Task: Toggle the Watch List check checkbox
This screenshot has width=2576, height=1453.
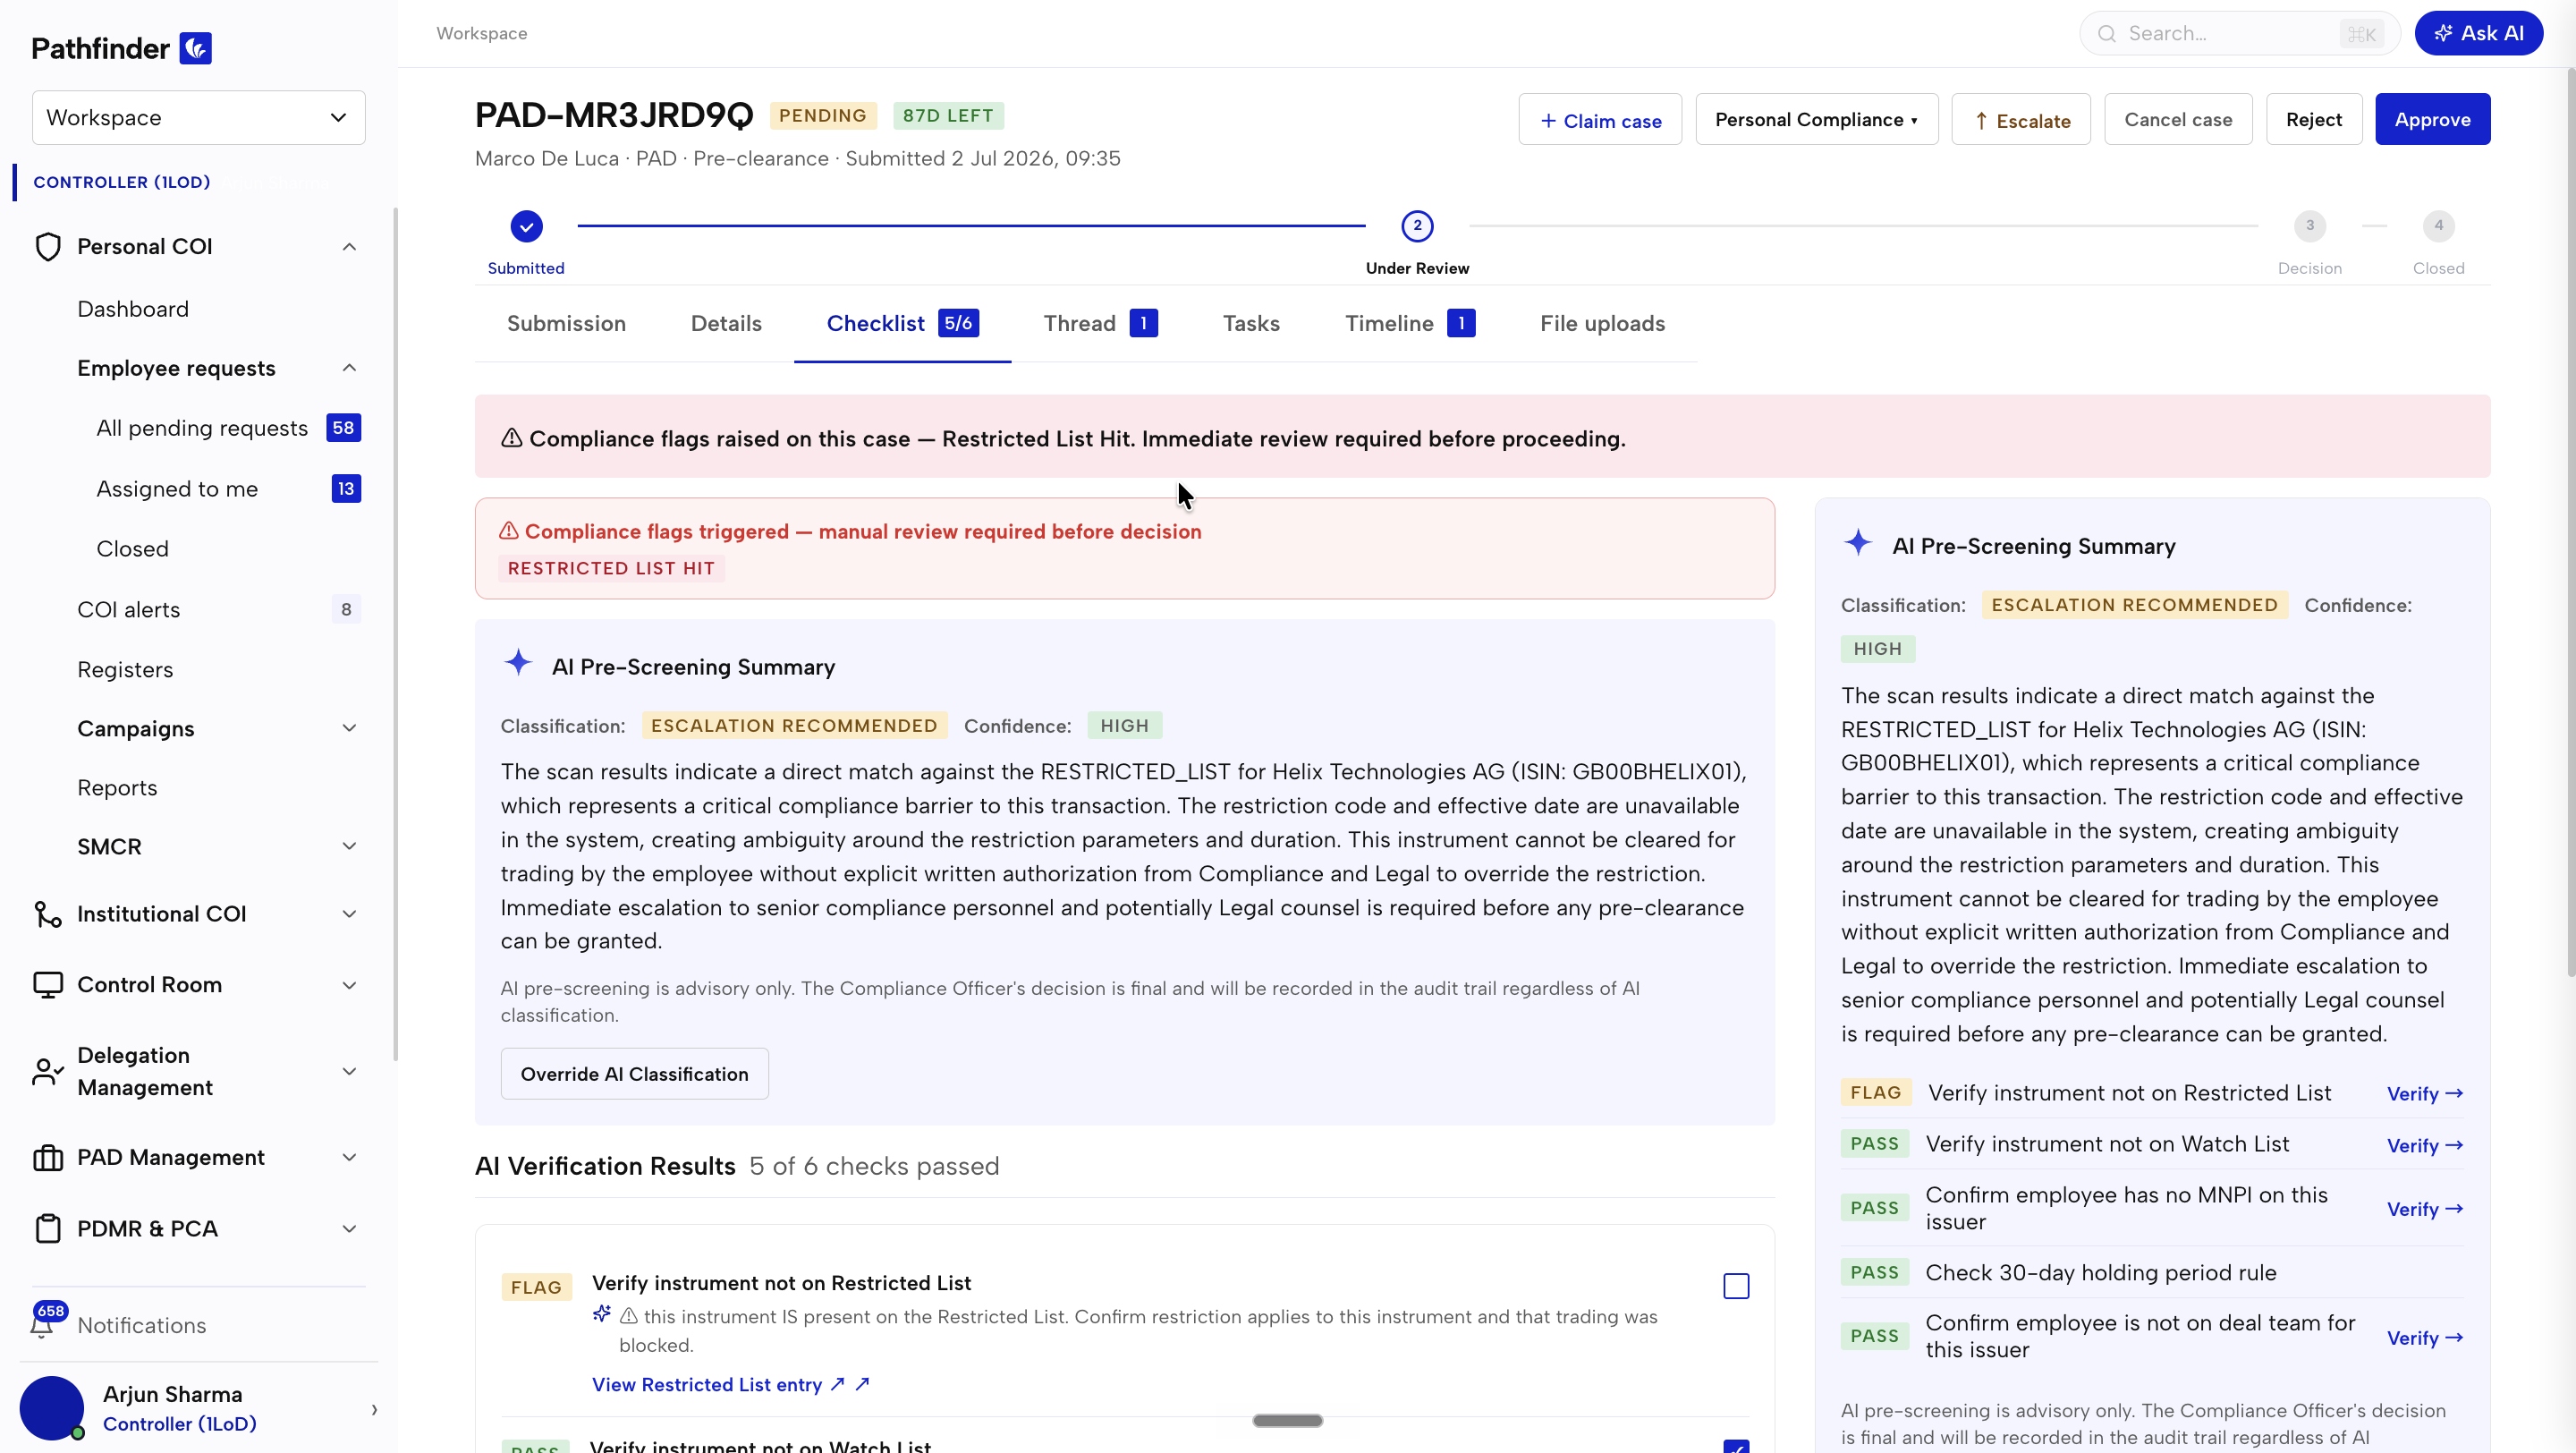Action: click(x=1736, y=1446)
